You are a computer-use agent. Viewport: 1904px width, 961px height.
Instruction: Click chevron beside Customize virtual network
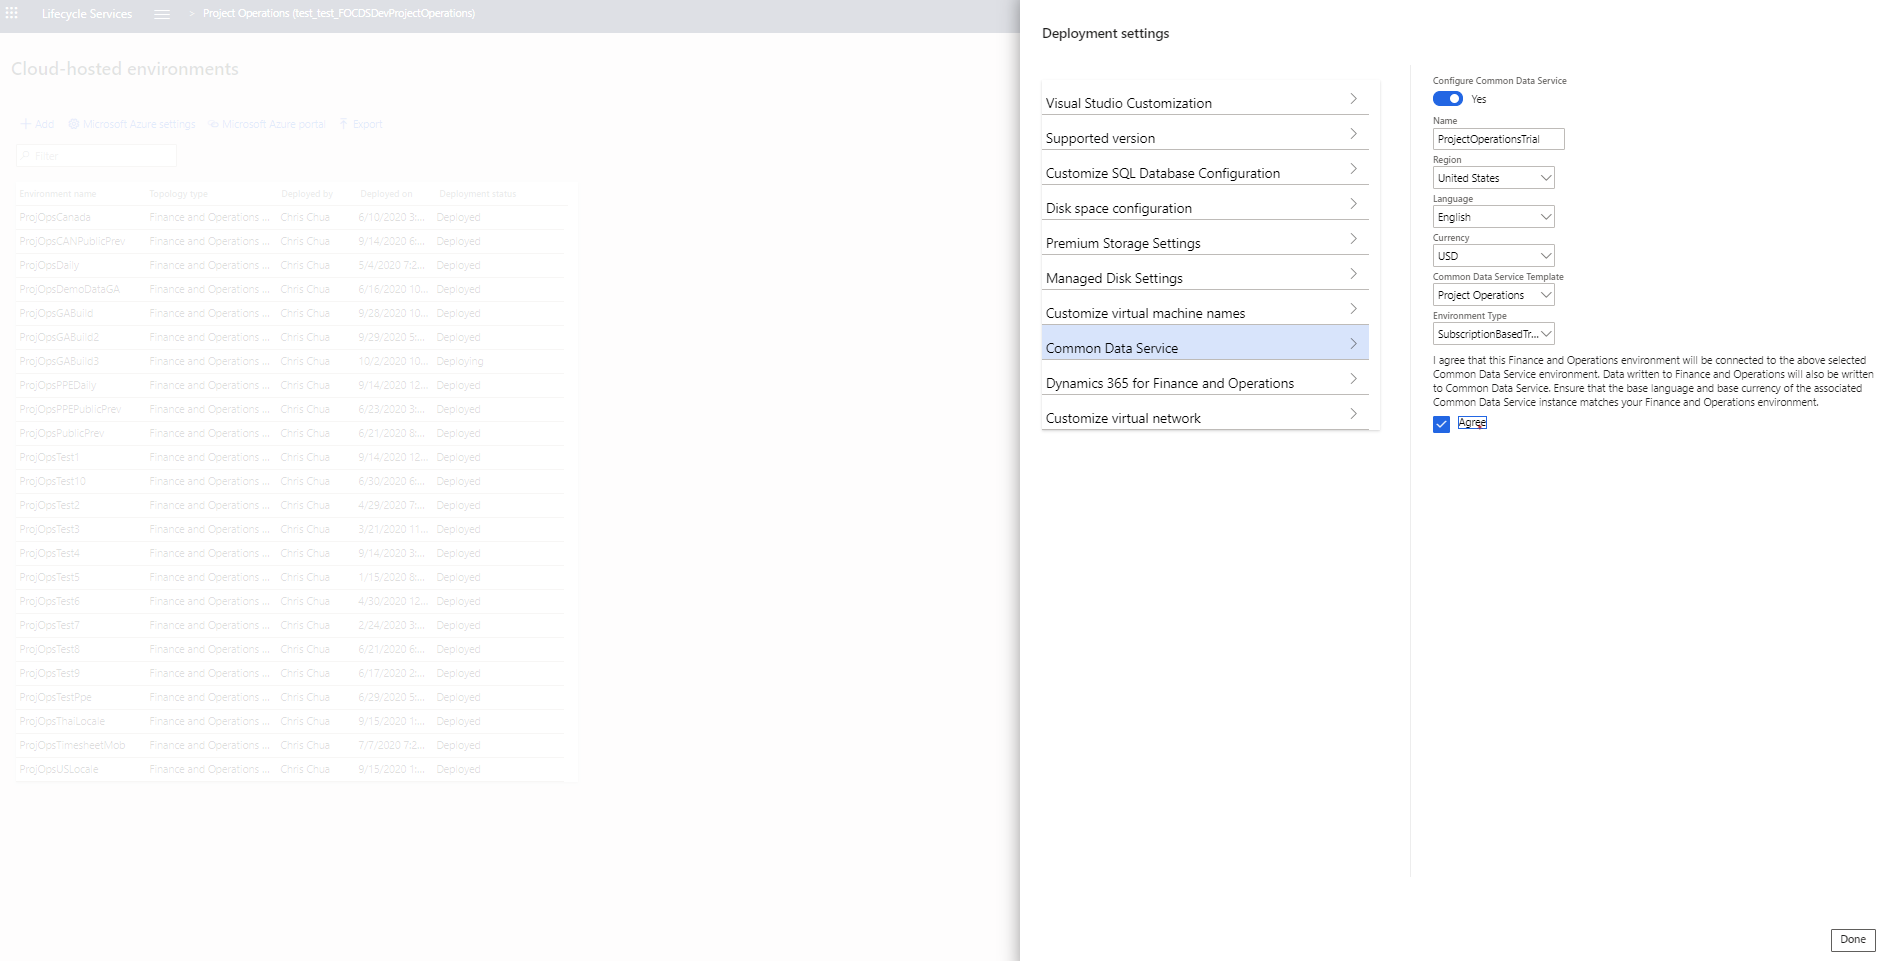(1353, 414)
